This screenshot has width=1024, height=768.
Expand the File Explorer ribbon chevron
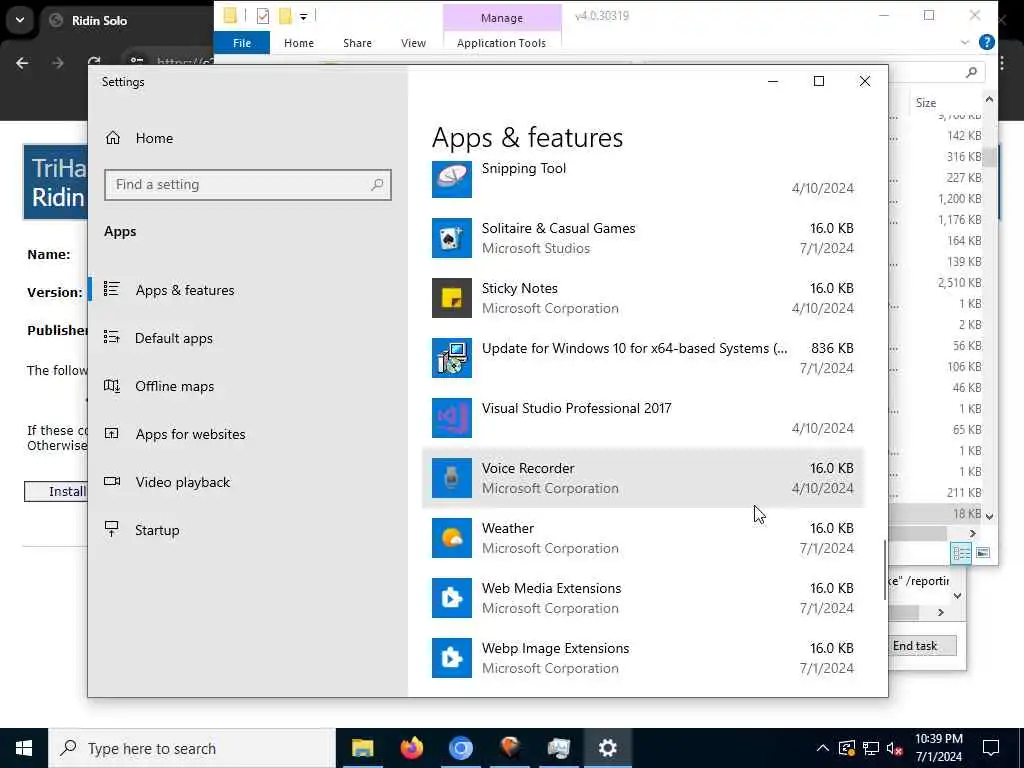[x=965, y=42]
